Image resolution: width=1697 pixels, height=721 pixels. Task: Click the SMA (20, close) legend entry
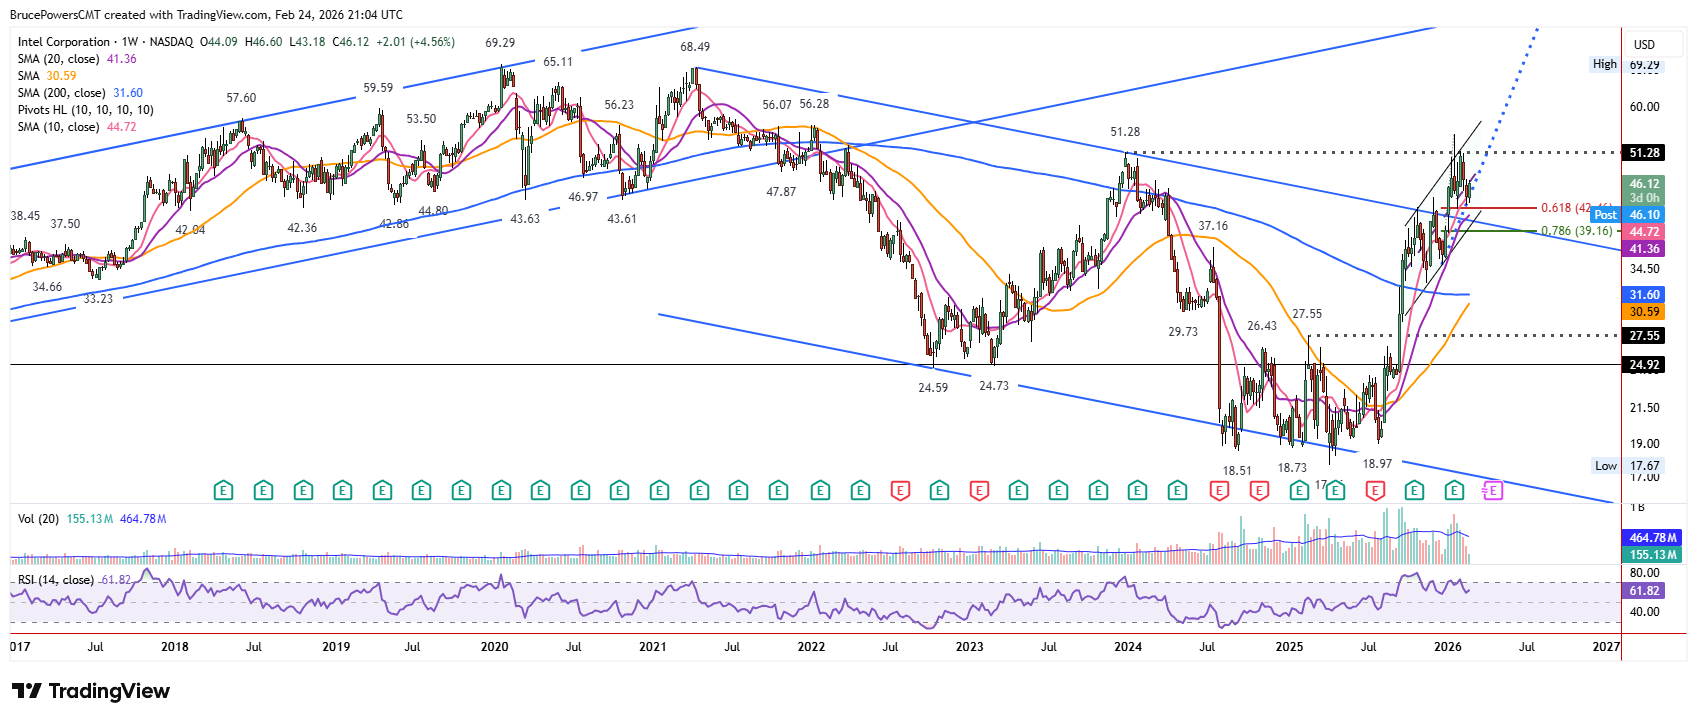(x=77, y=59)
